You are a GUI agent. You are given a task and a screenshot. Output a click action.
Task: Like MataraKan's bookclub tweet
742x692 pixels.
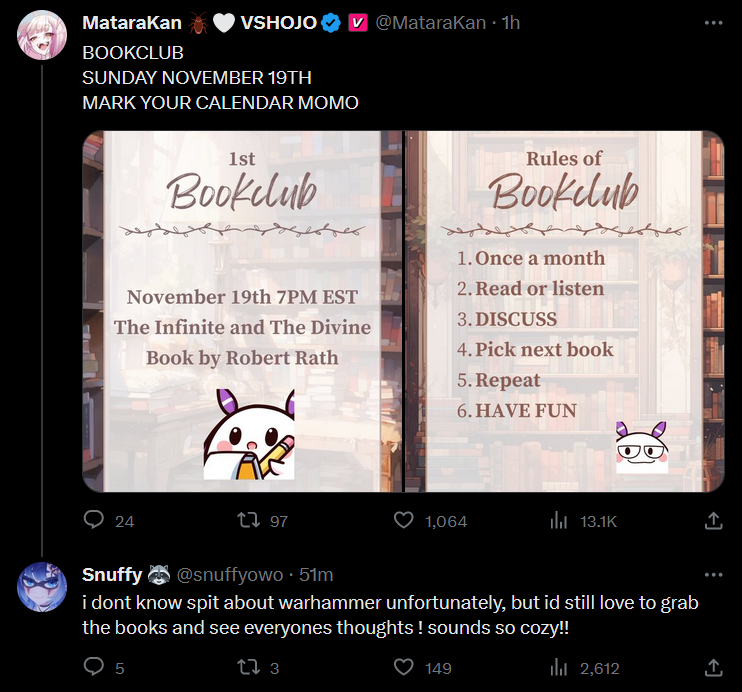(404, 521)
